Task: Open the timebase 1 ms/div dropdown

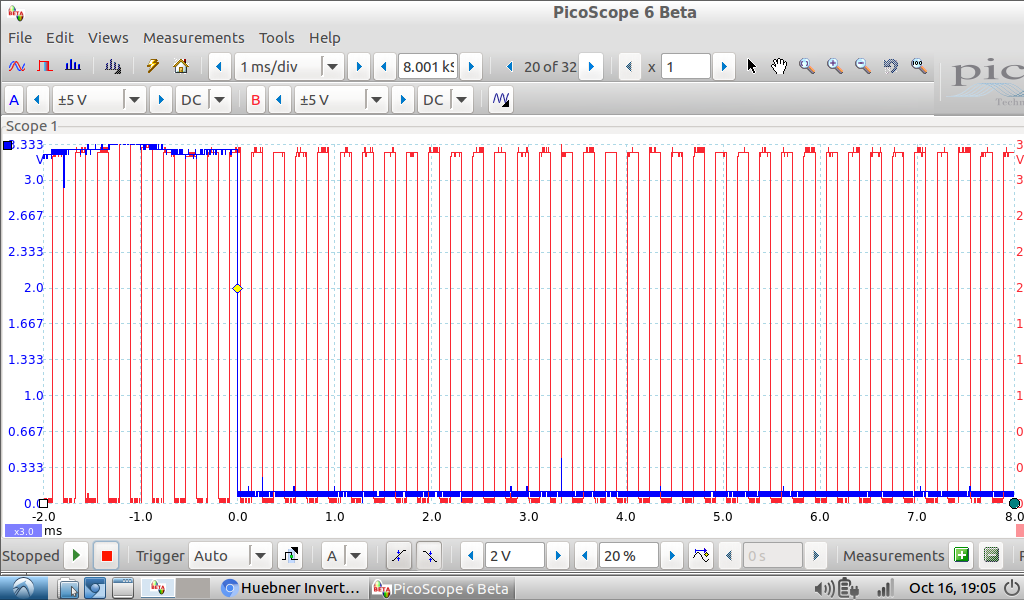Action: click(x=332, y=67)
